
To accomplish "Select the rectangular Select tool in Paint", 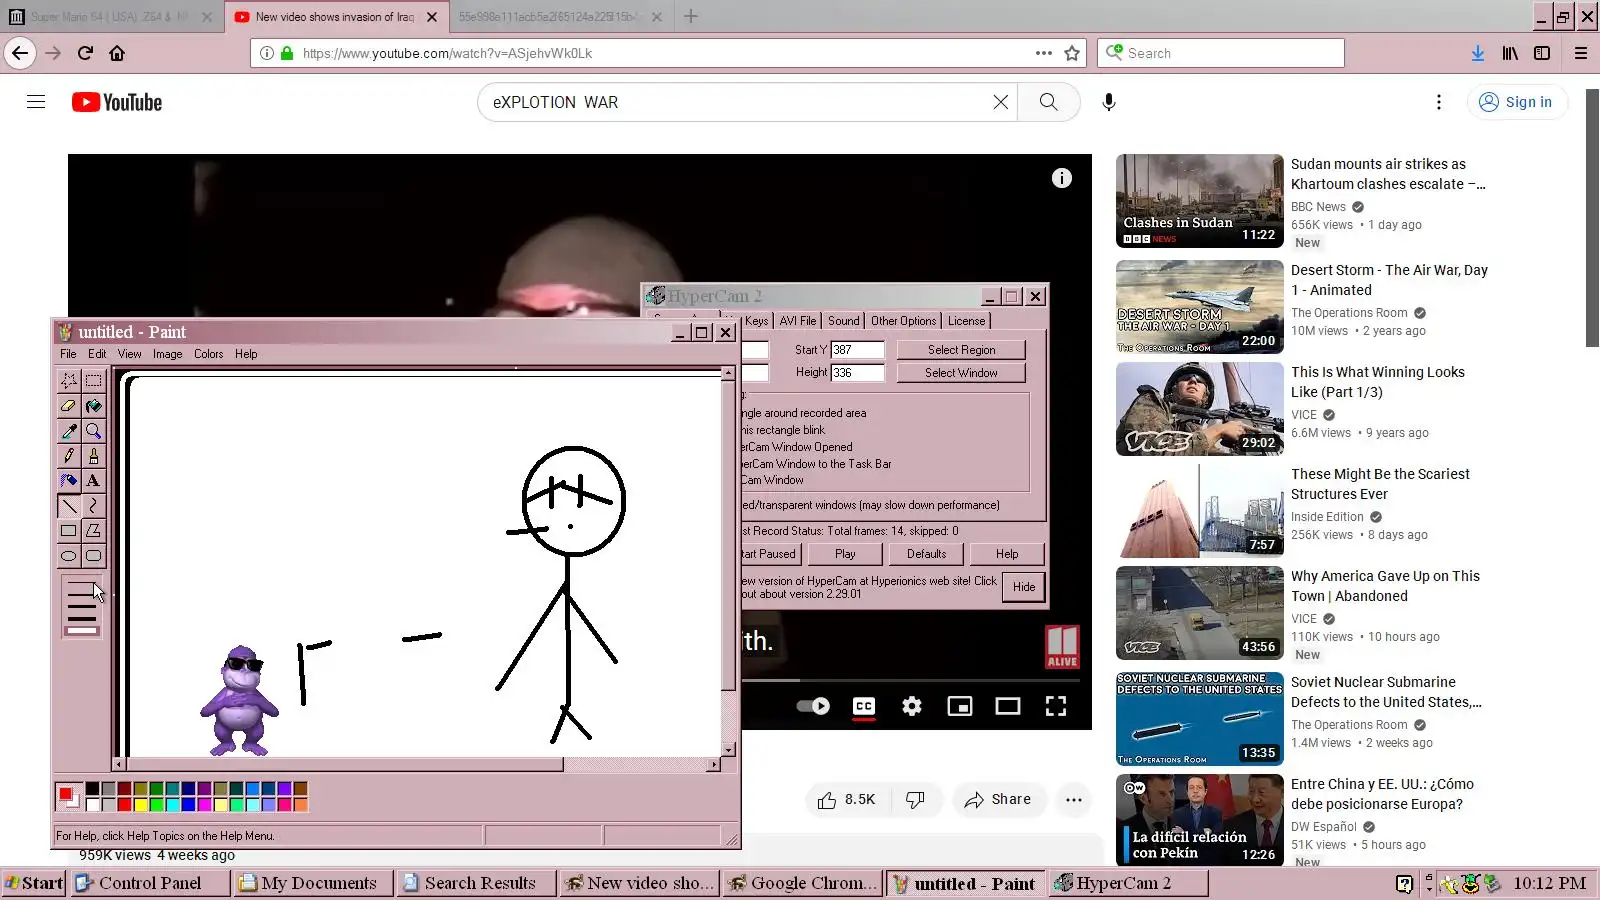I will [93, 380].
